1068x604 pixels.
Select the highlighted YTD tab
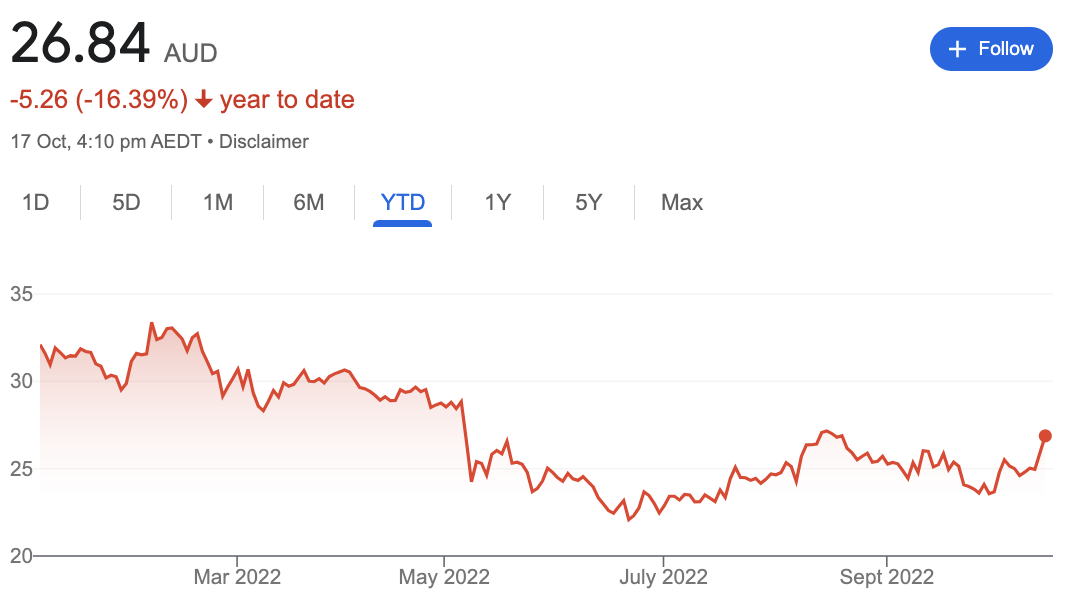(403, 202)
